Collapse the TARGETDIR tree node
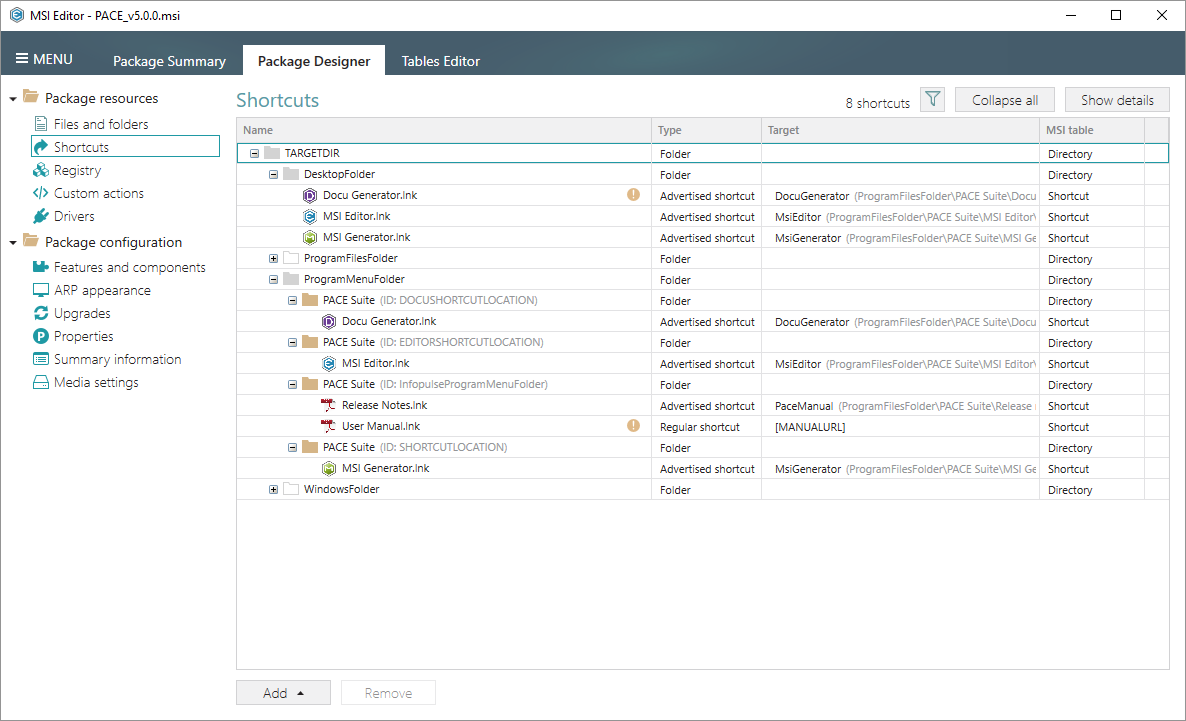Screen dimensions: 1186x721 [x=254, y=154]
